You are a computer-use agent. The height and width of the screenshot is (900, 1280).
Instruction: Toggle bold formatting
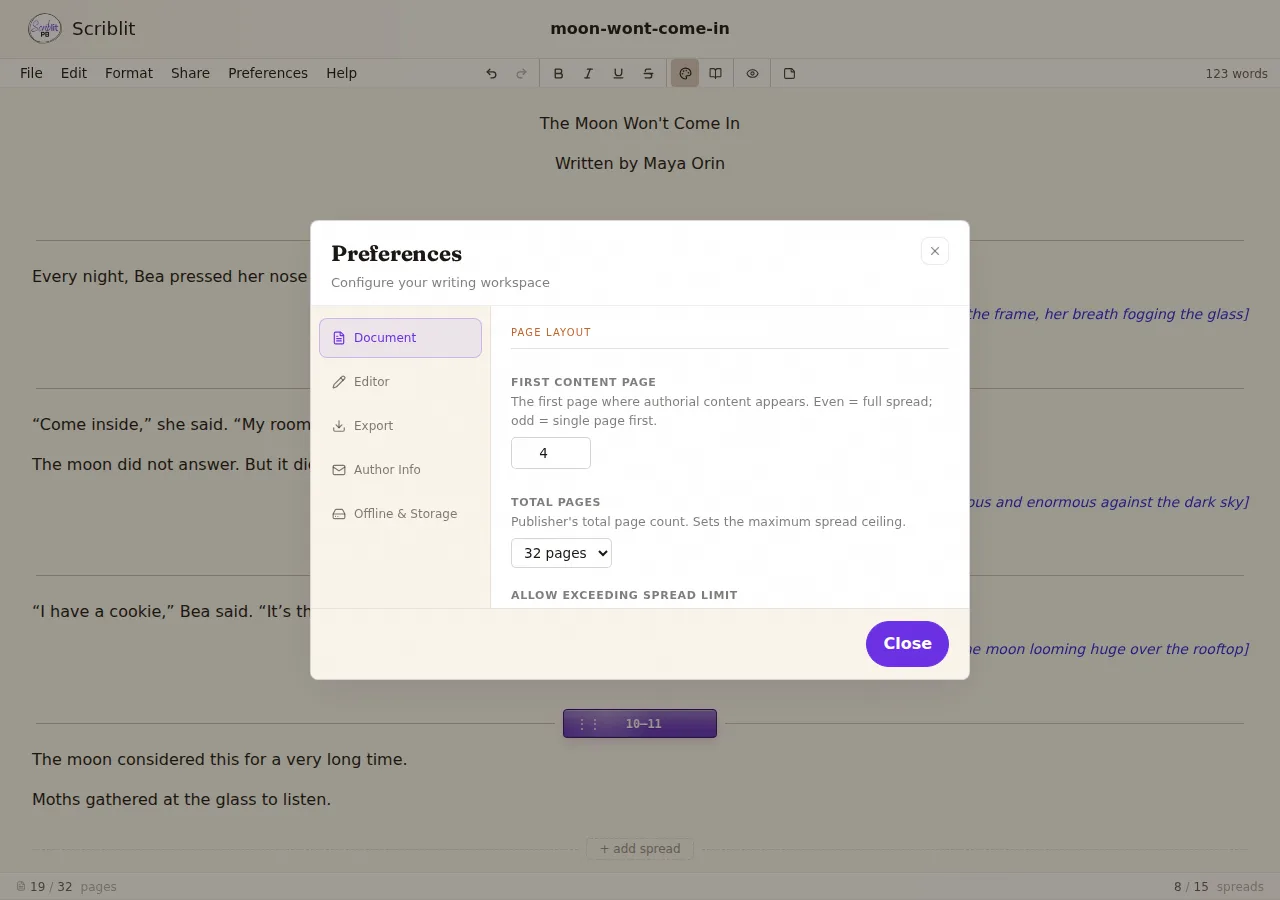coord(558,73)
